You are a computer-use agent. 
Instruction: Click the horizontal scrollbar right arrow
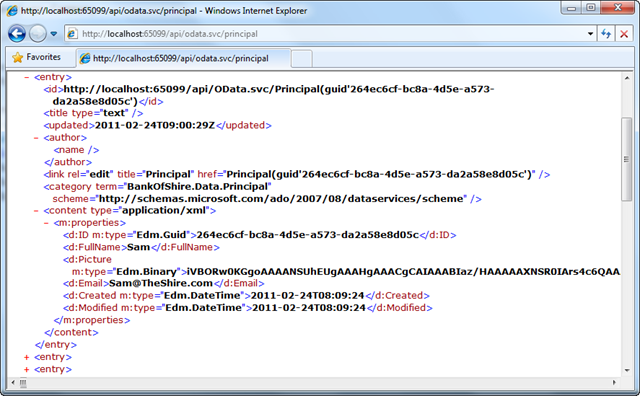614,383
